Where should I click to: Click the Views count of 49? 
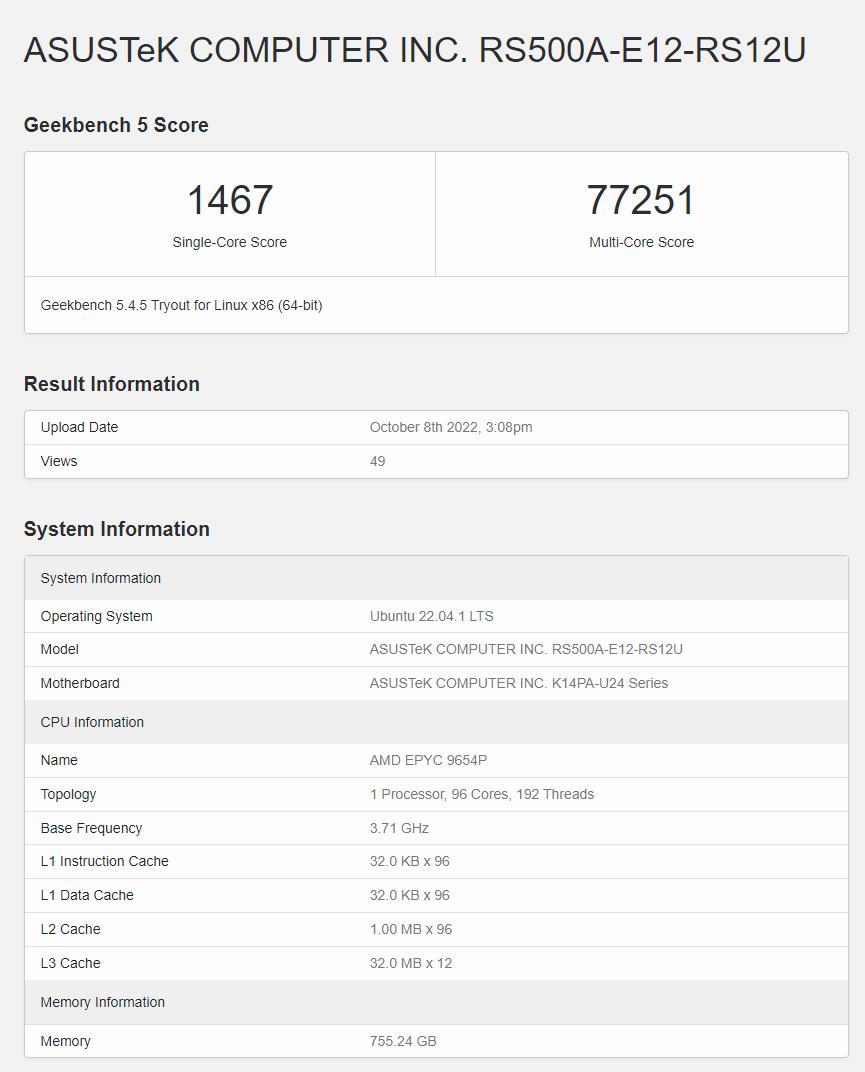[377, 461]
